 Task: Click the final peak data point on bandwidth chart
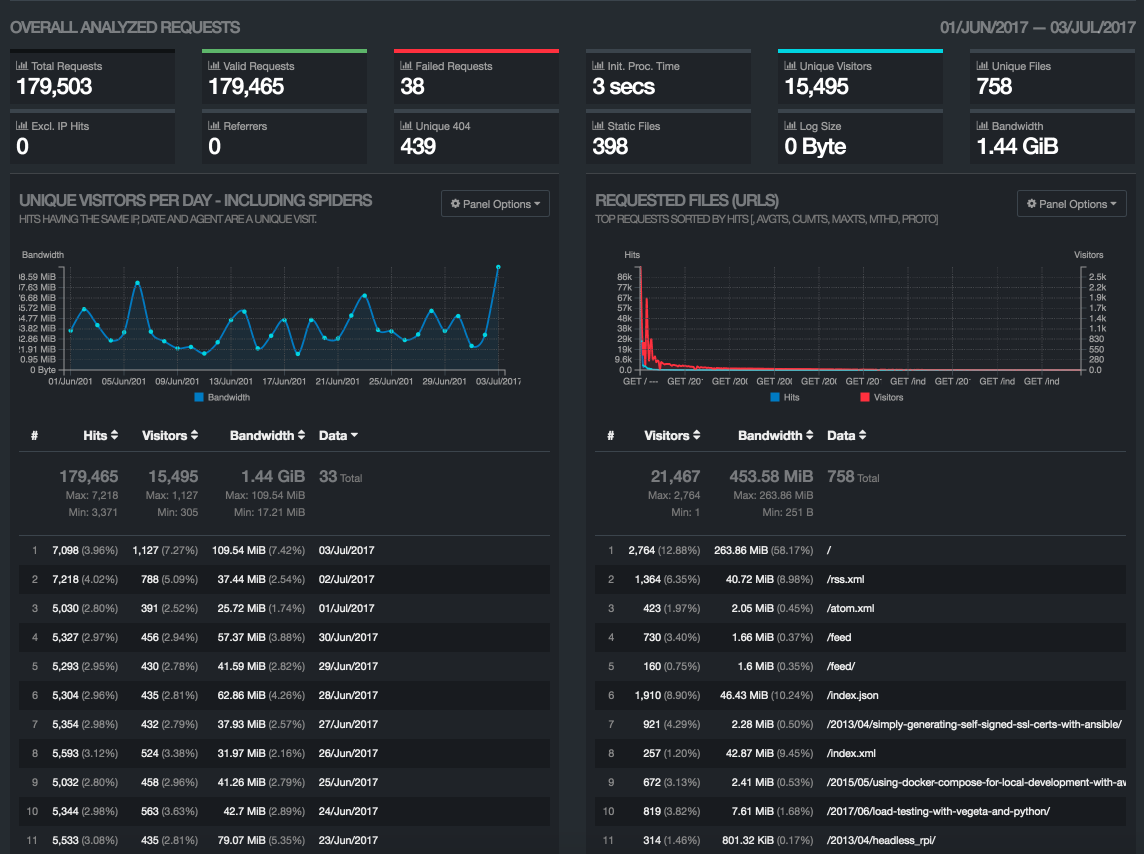498,267
